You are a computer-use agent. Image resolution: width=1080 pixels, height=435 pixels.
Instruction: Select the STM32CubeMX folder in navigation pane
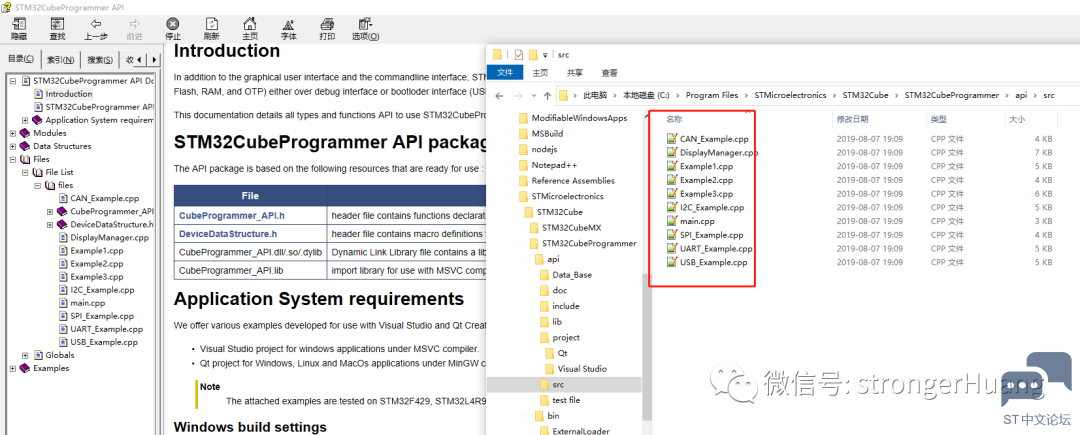pyautogui.click(x=563, y=228)
